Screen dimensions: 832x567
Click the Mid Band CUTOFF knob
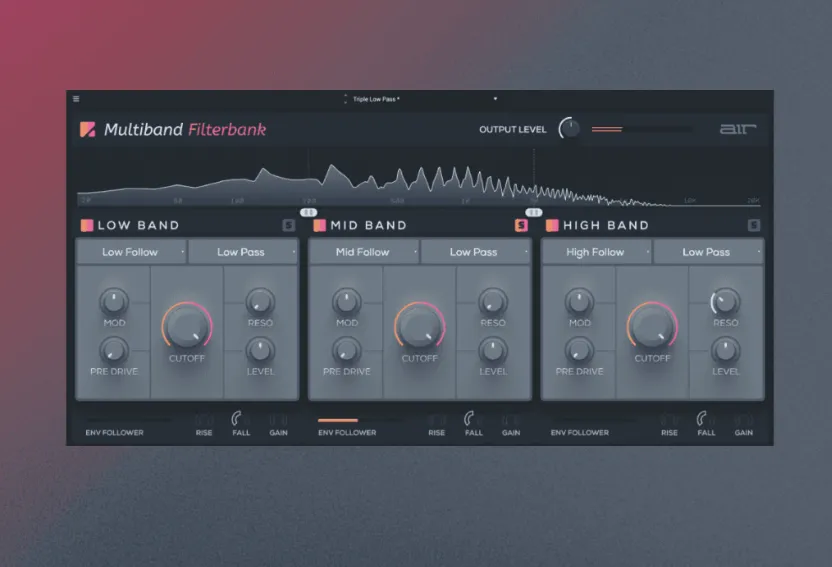[420, 326]
